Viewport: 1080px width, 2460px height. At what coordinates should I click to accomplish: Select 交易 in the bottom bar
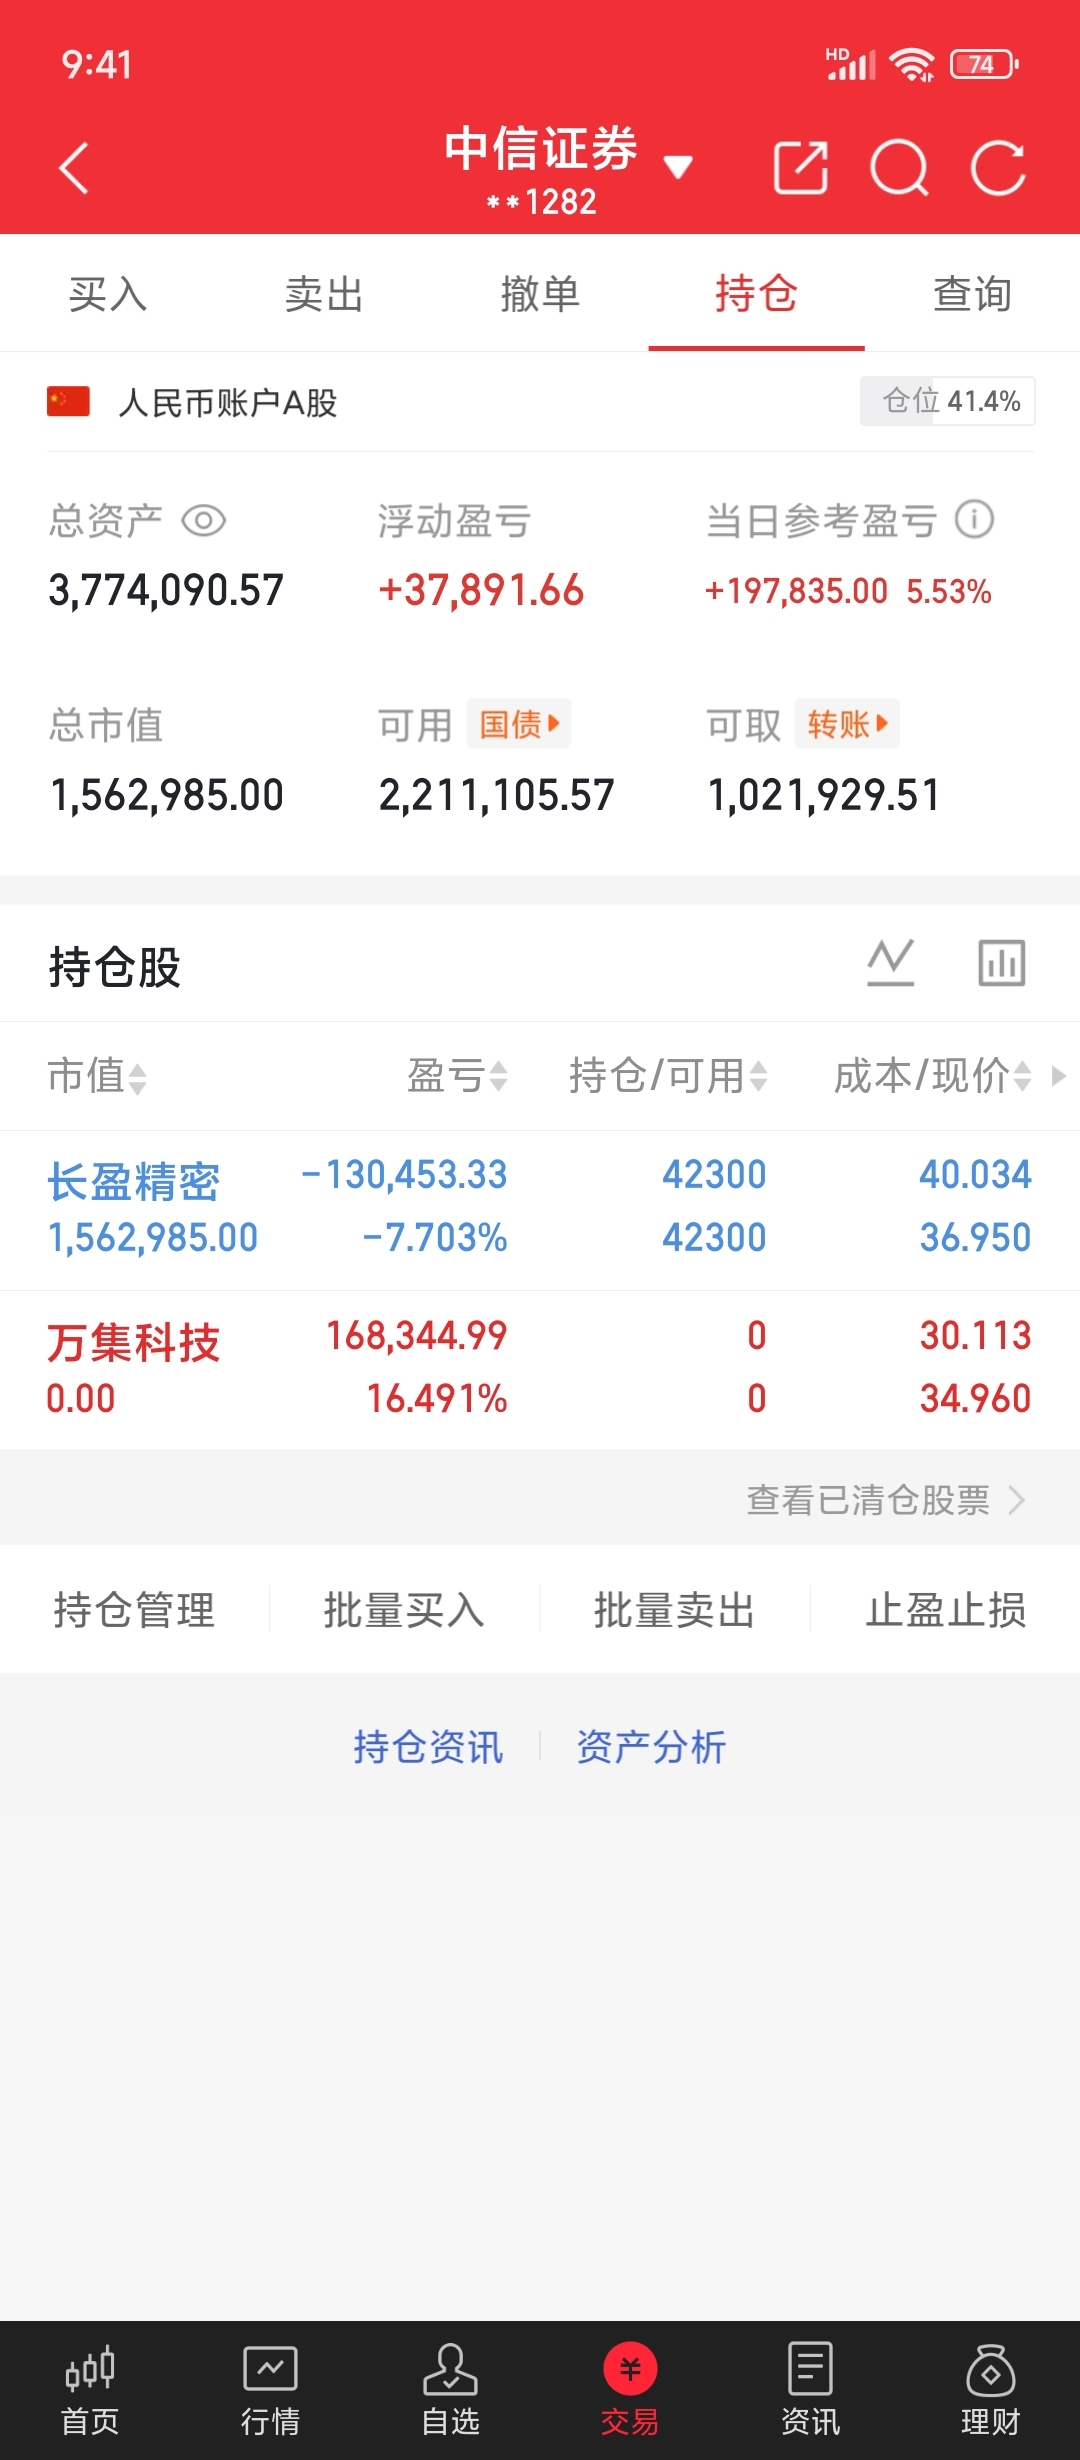pos(630,2390)
